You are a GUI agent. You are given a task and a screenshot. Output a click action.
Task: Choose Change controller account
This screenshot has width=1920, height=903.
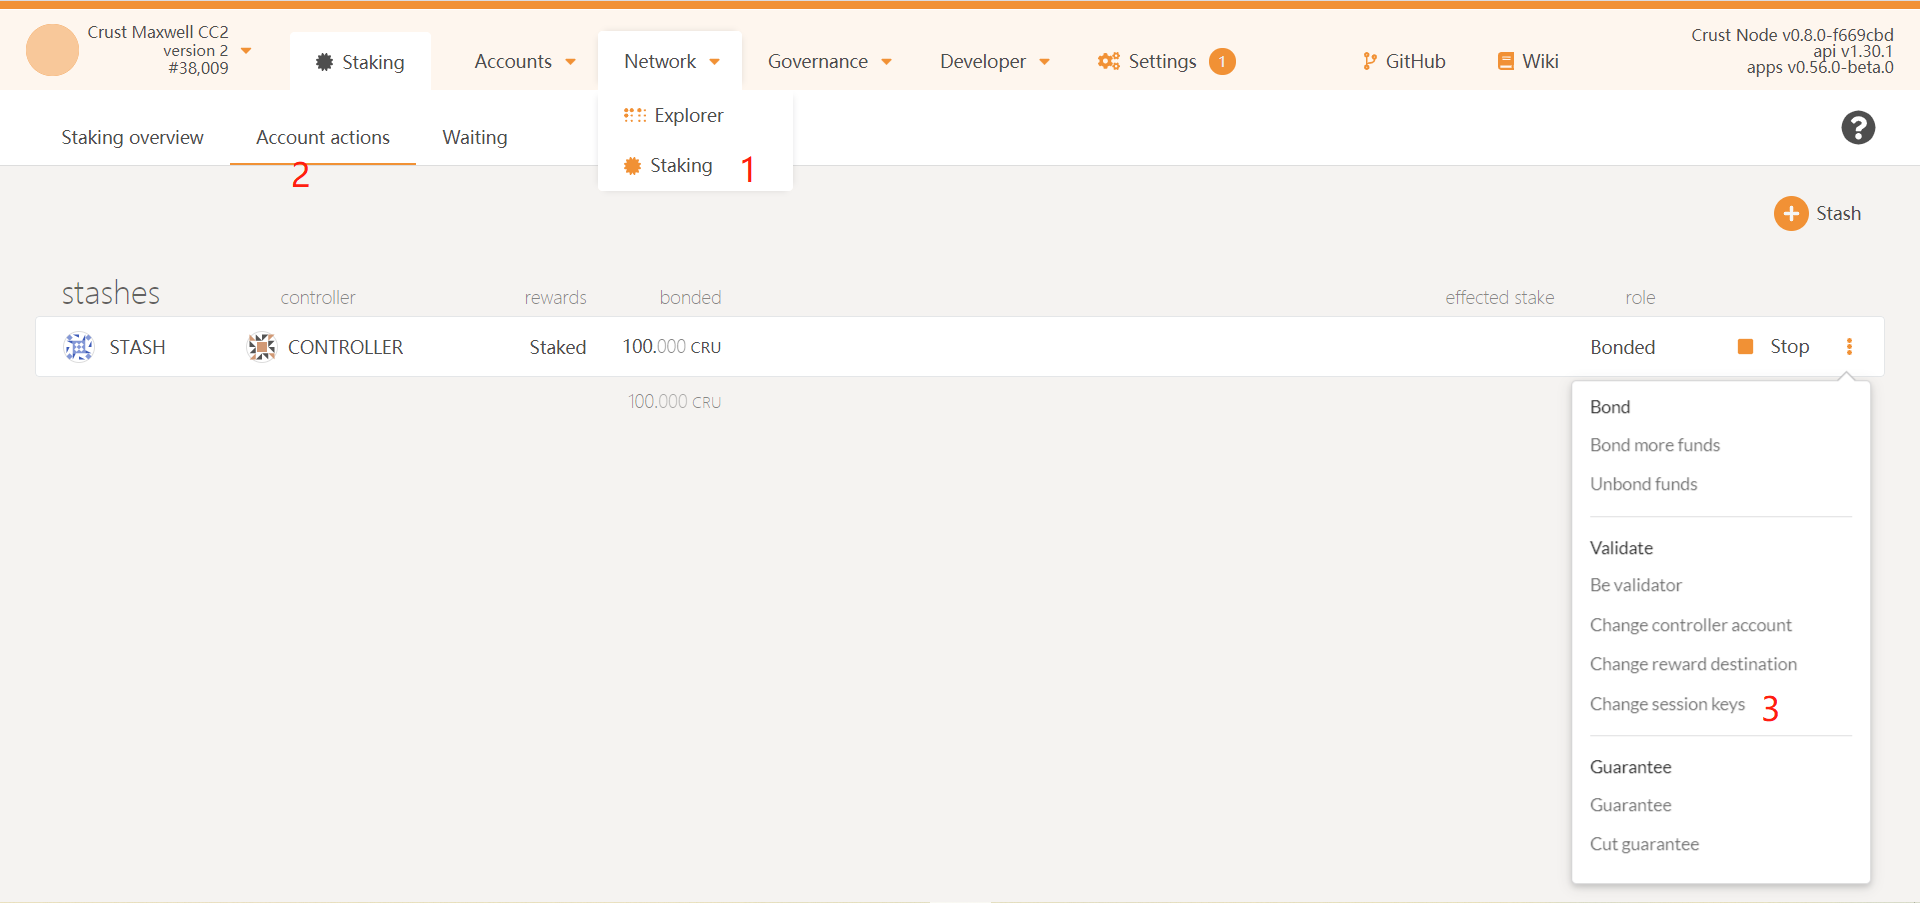tap(1690, 625)
